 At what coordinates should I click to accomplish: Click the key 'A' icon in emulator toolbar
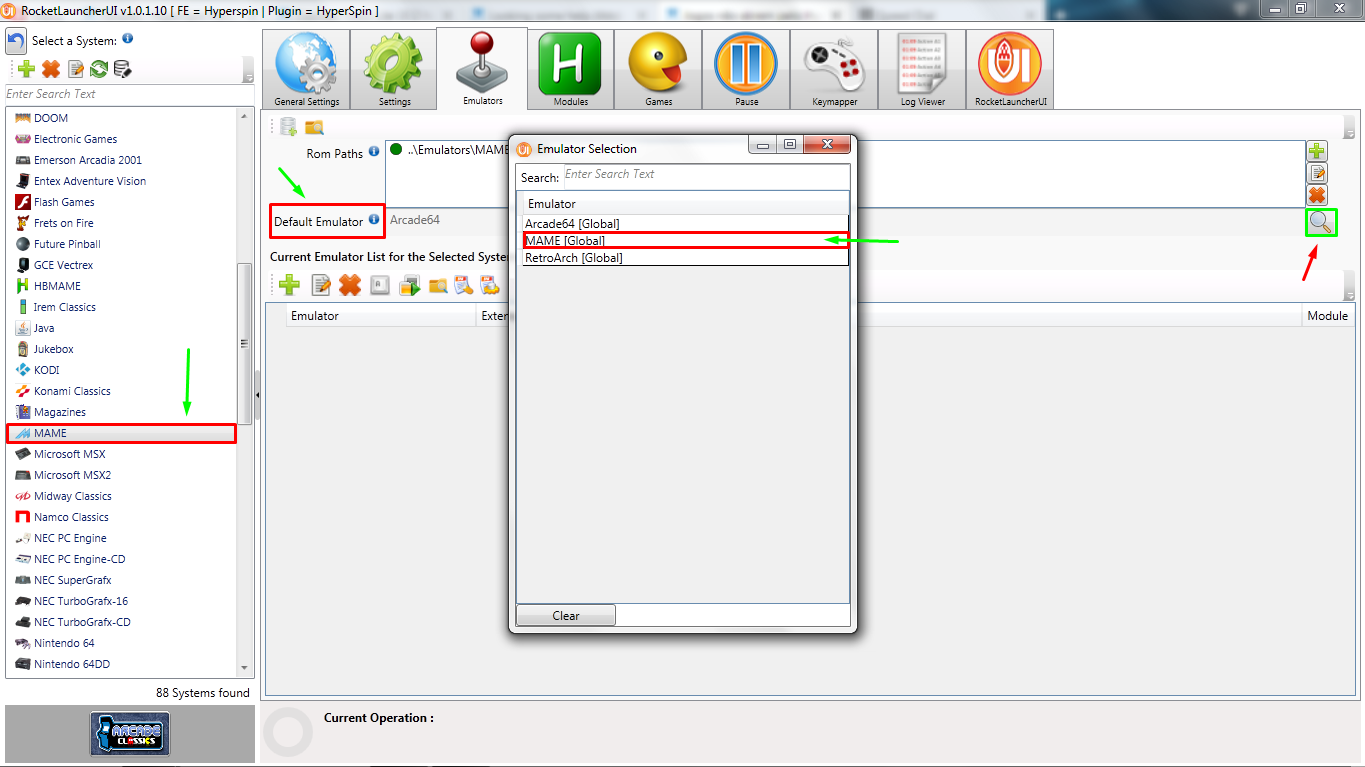point(380,286)
